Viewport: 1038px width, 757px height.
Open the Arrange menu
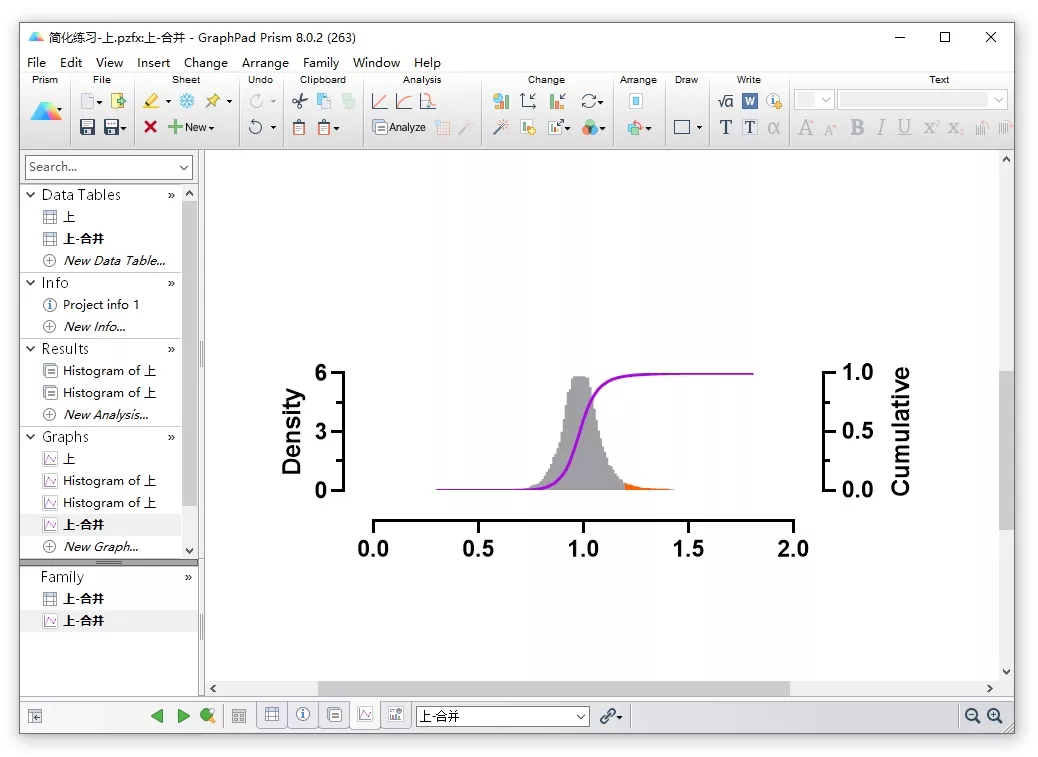(265, 62)
